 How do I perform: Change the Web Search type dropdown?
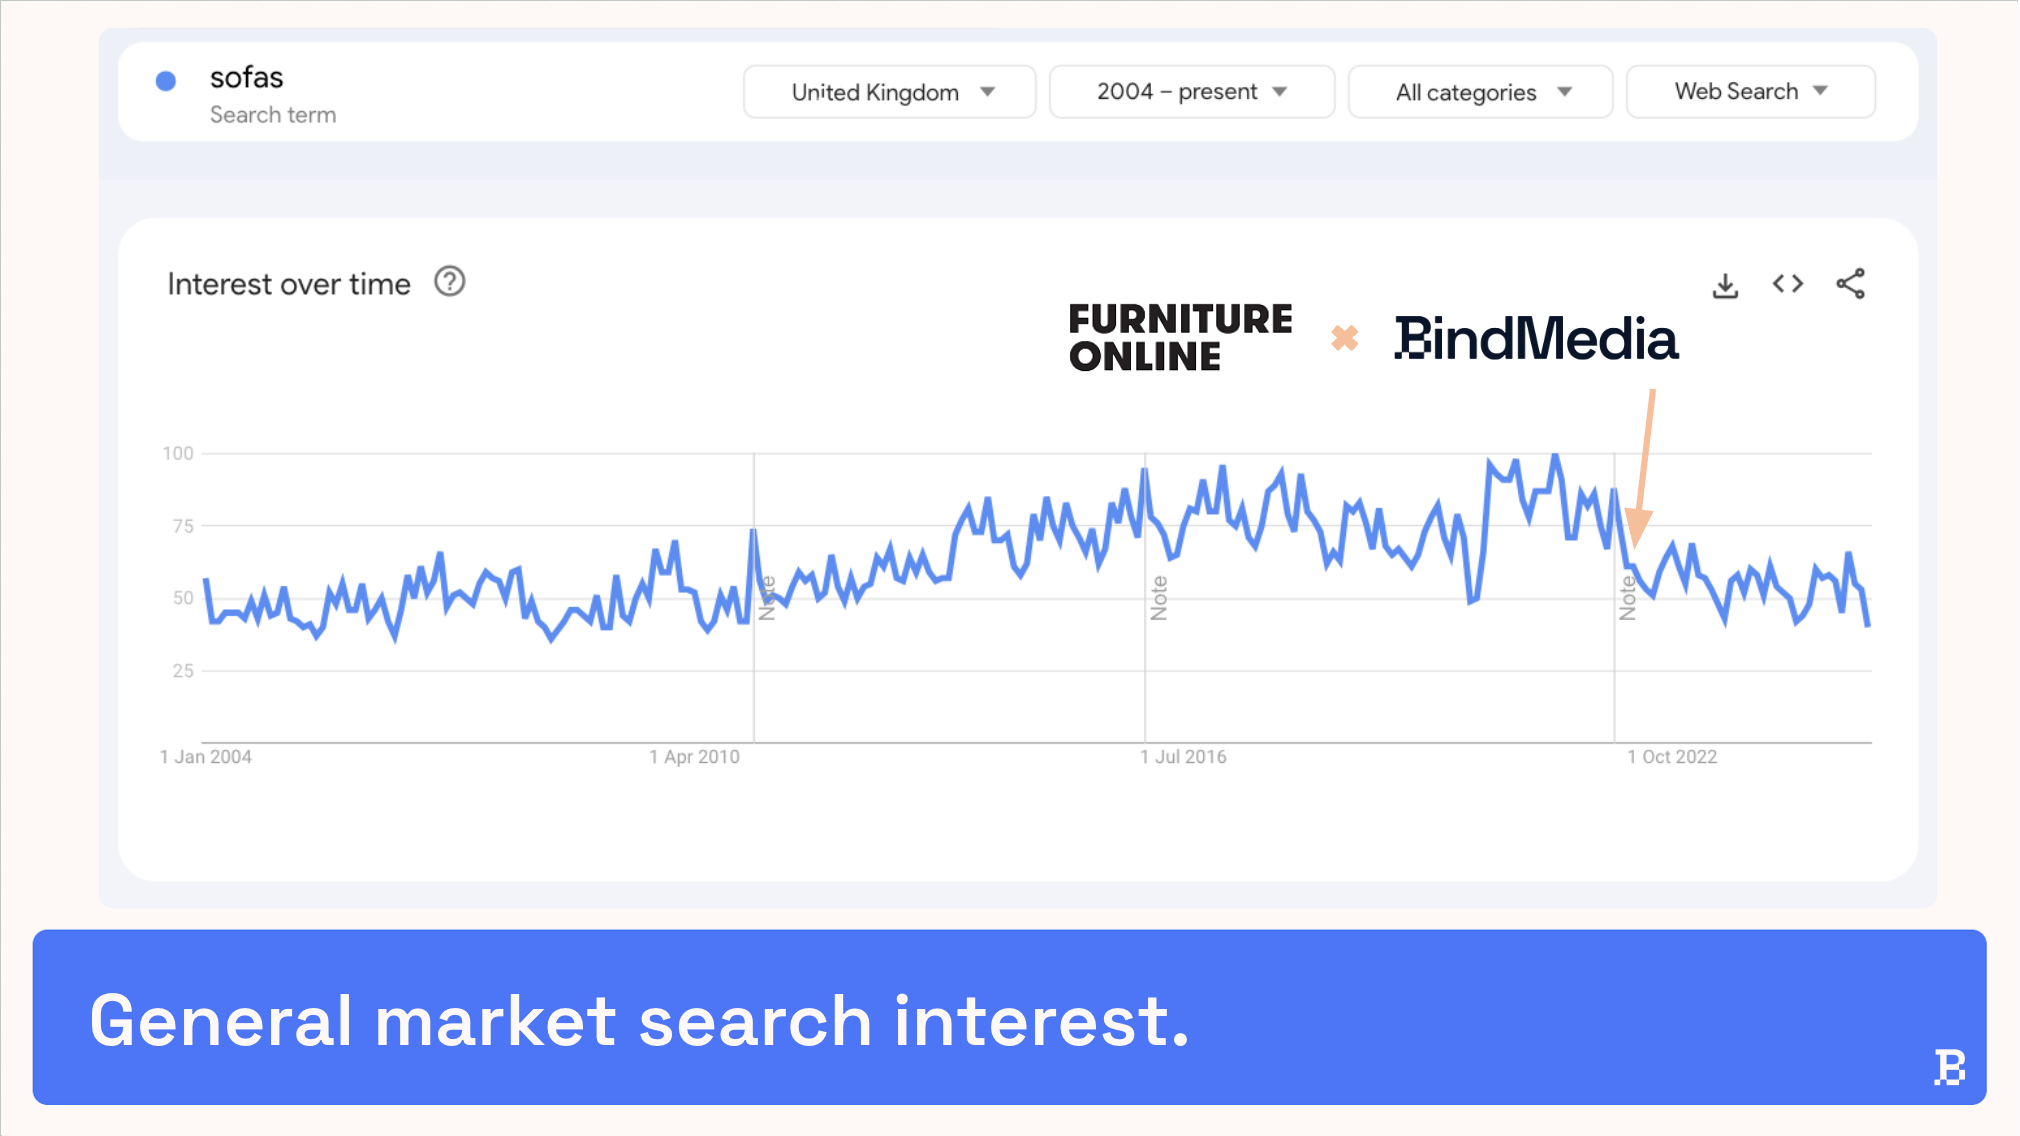point(1750,92)
